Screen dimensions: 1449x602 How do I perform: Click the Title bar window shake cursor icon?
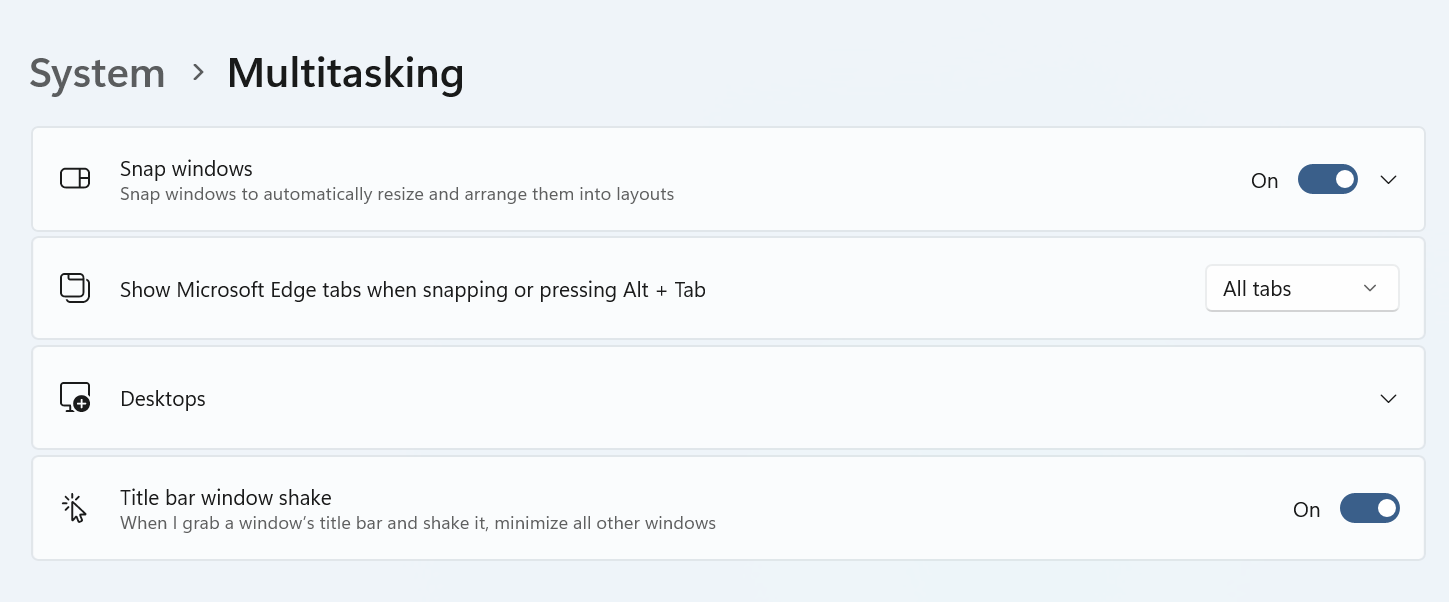(74, 507)
